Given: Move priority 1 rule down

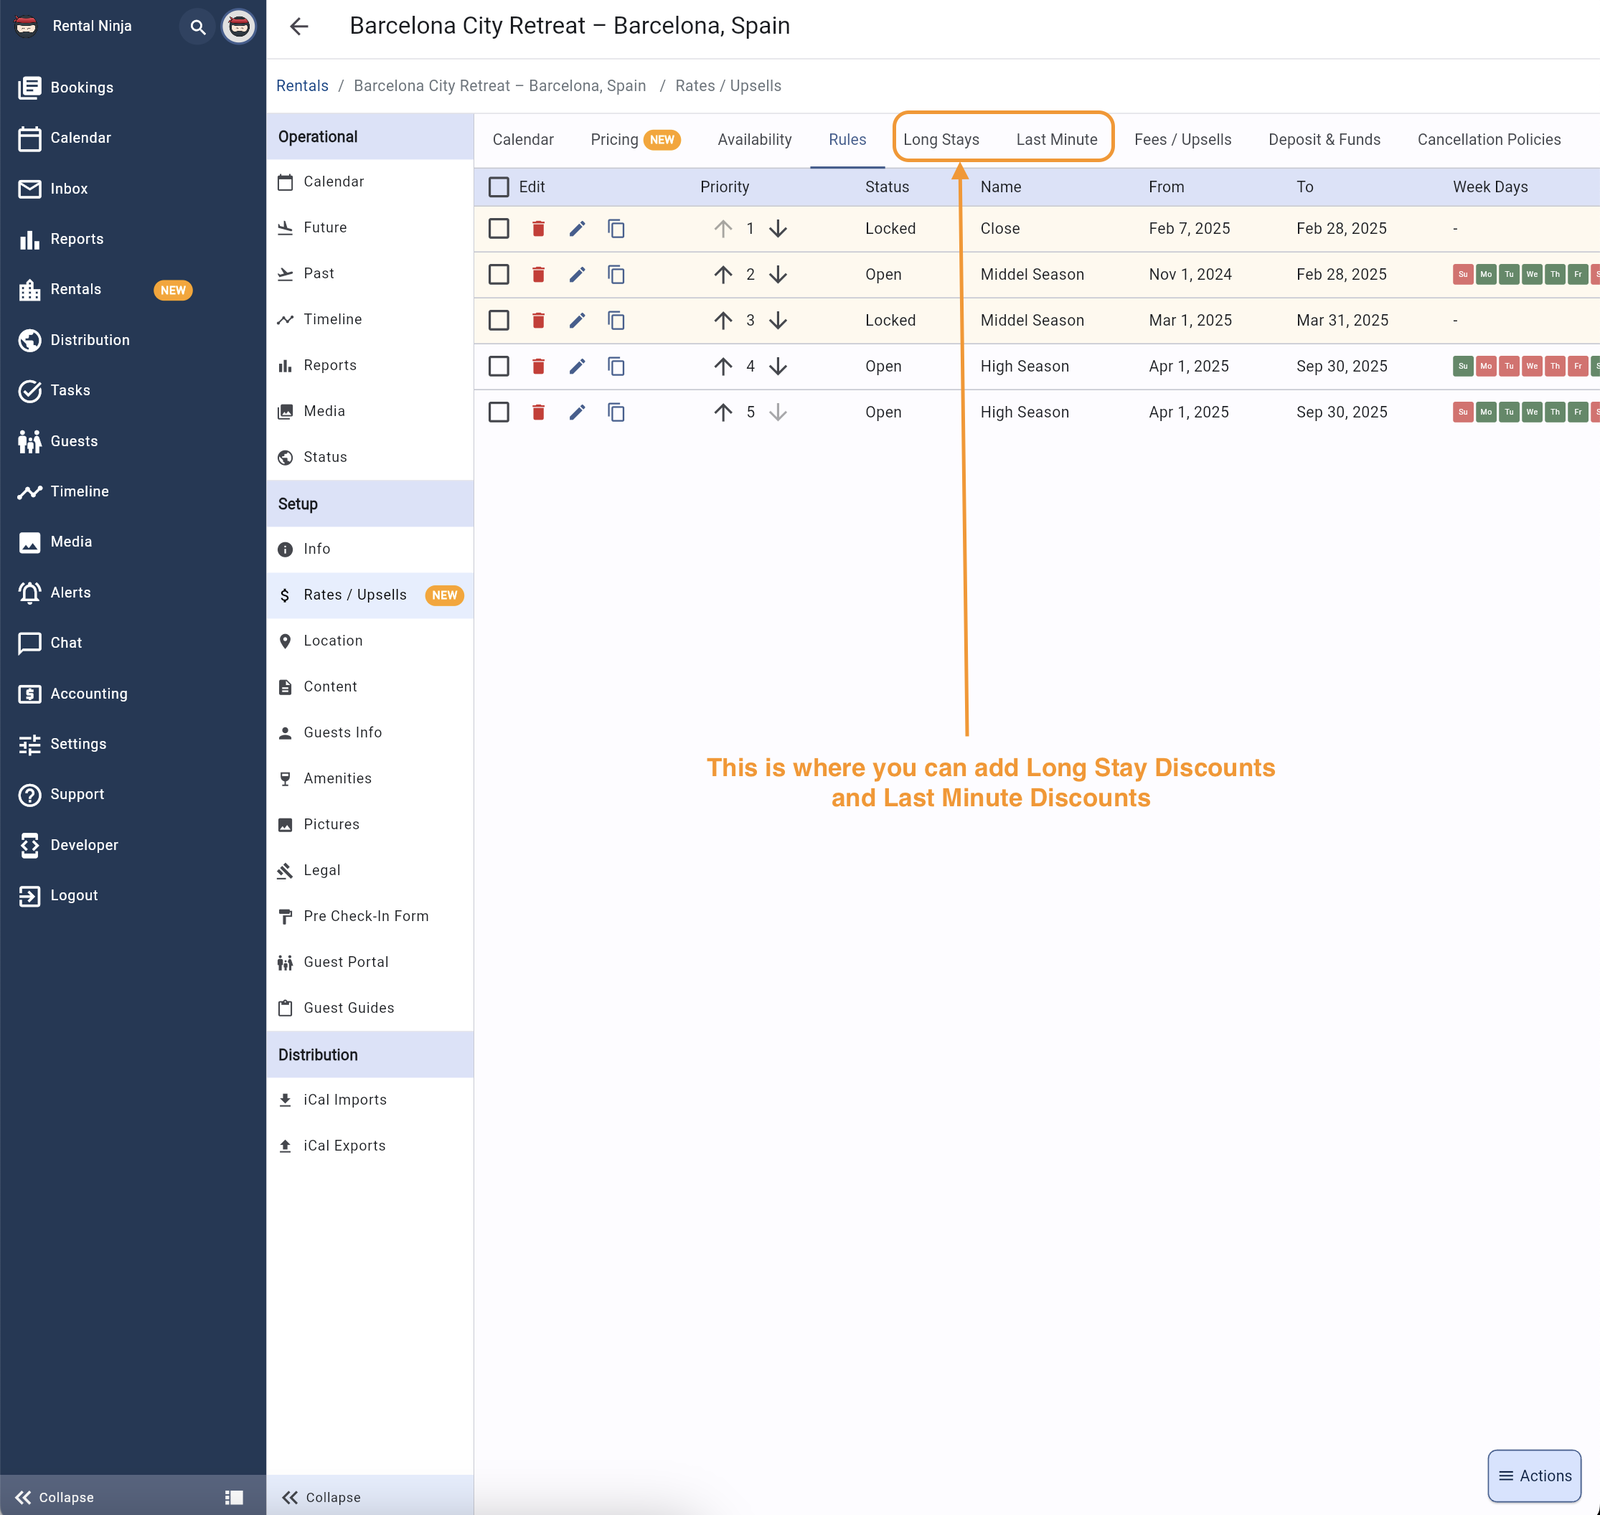Looking at the screenshot, I should pyautogui.click(x=778, y=229).
